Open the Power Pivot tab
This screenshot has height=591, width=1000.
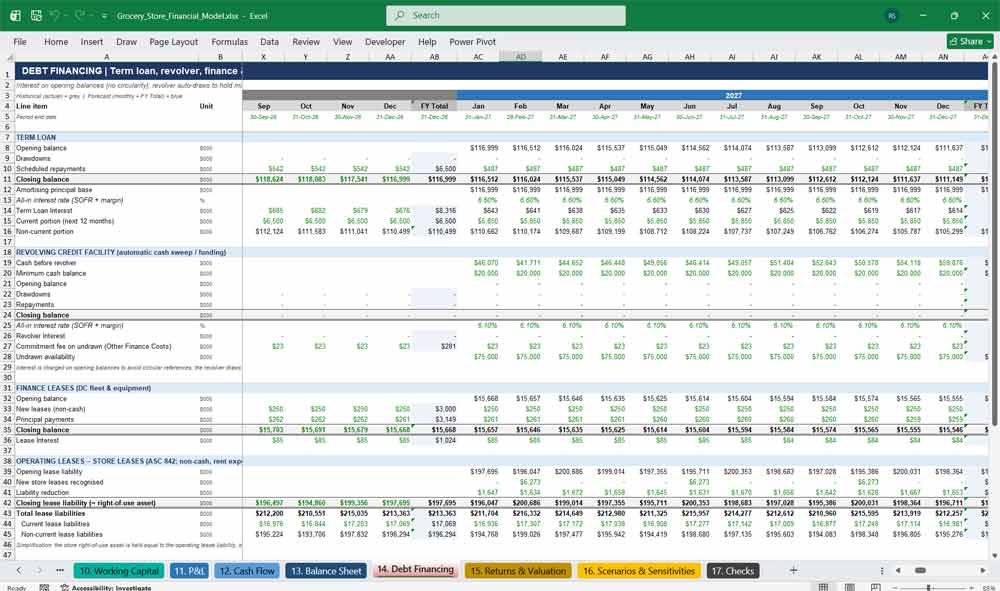click(x=473, y=41)
